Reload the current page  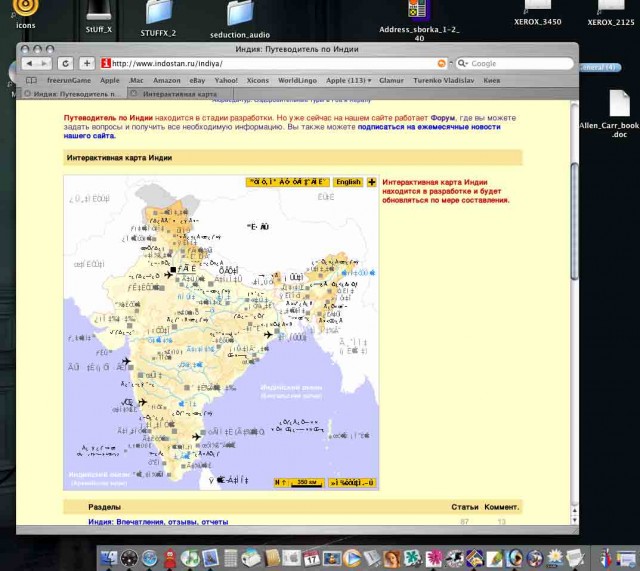tap(66, 63)
